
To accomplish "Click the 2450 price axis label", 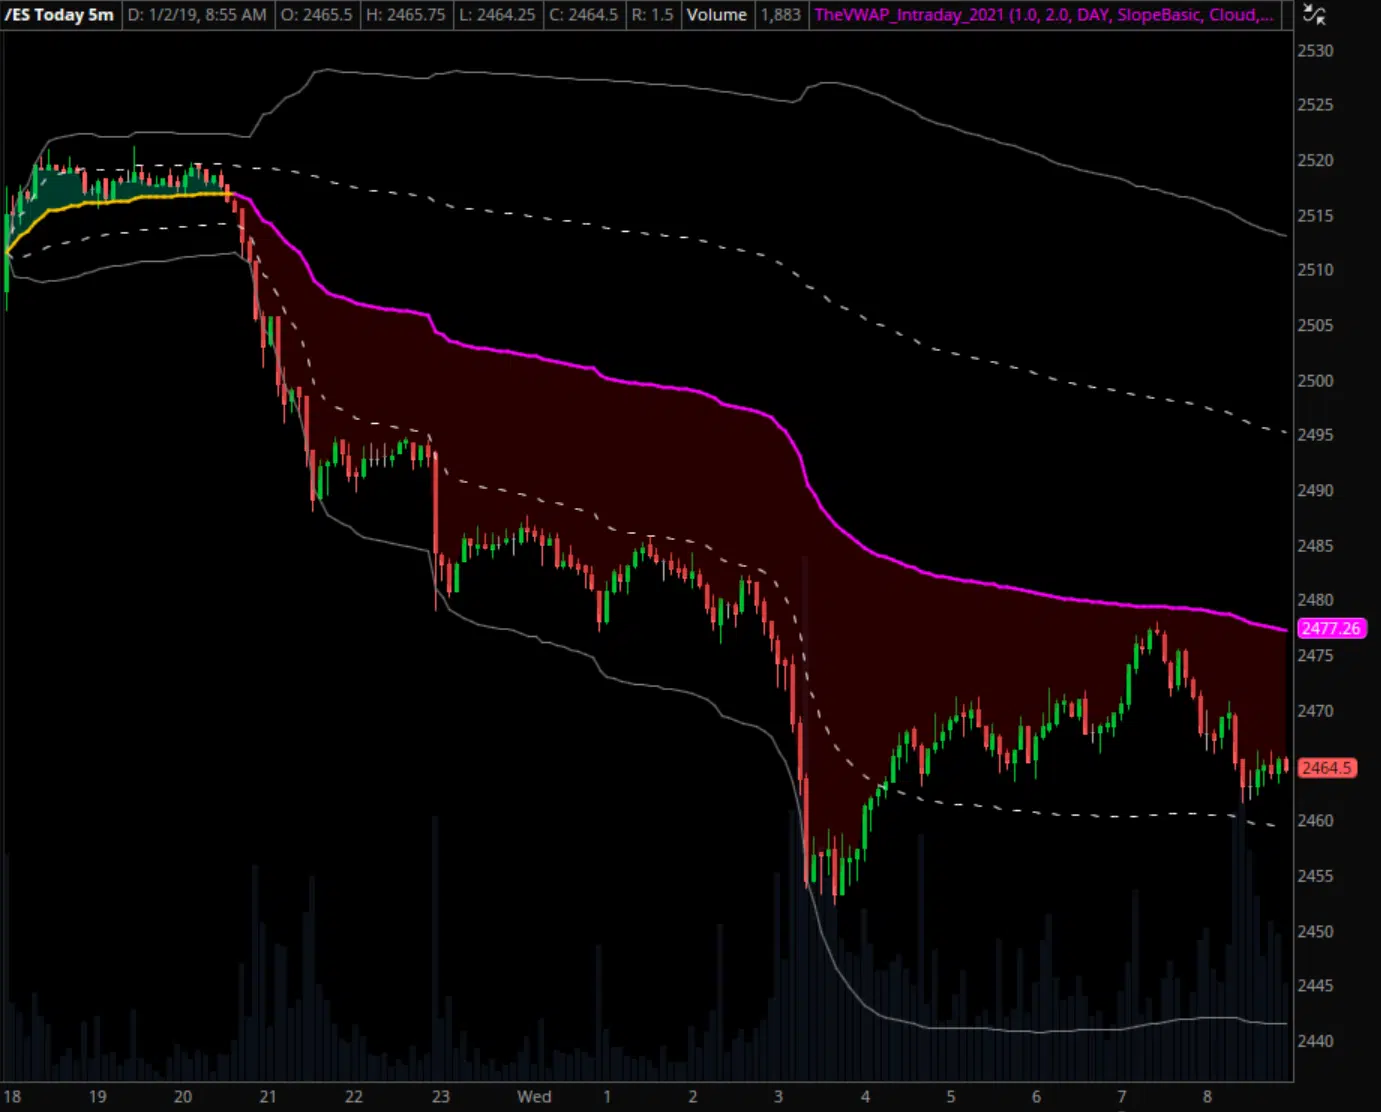I will 1315,931.
